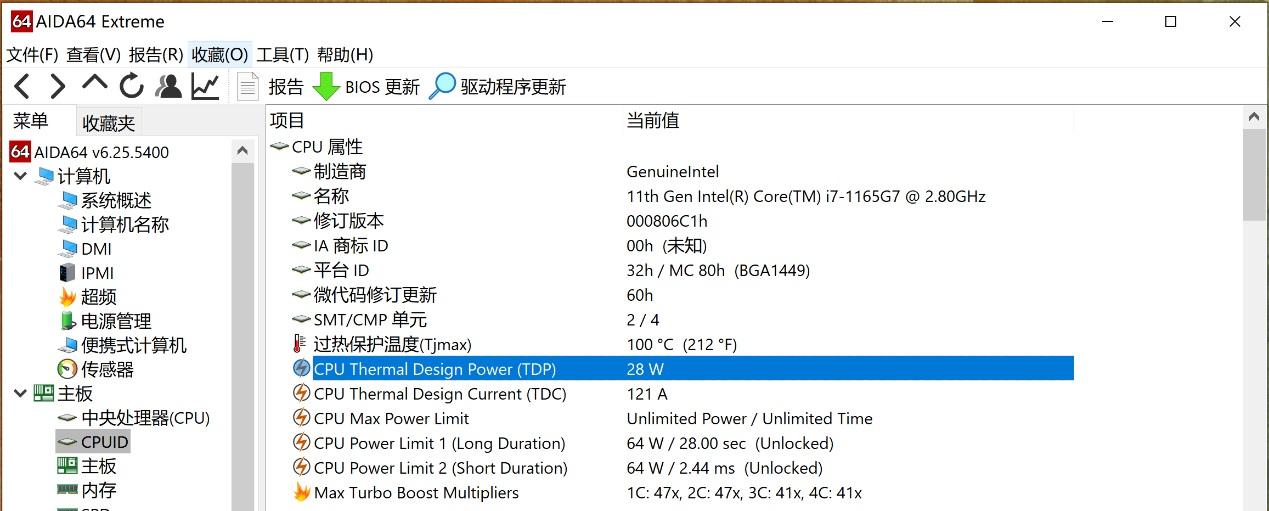The width and height of the screenshot is (1269, 511).
Task: Select the SMT/CMP 单元 row
Action: (670, 320)
